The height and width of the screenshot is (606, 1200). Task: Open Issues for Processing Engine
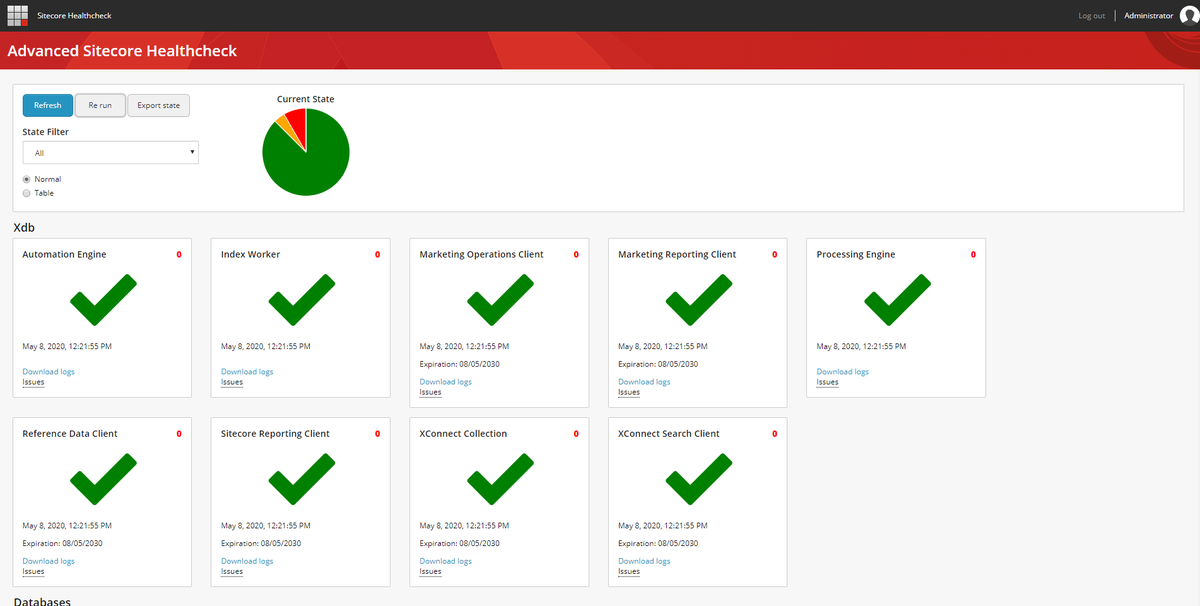pyautogui.click(x=828, y=382)
